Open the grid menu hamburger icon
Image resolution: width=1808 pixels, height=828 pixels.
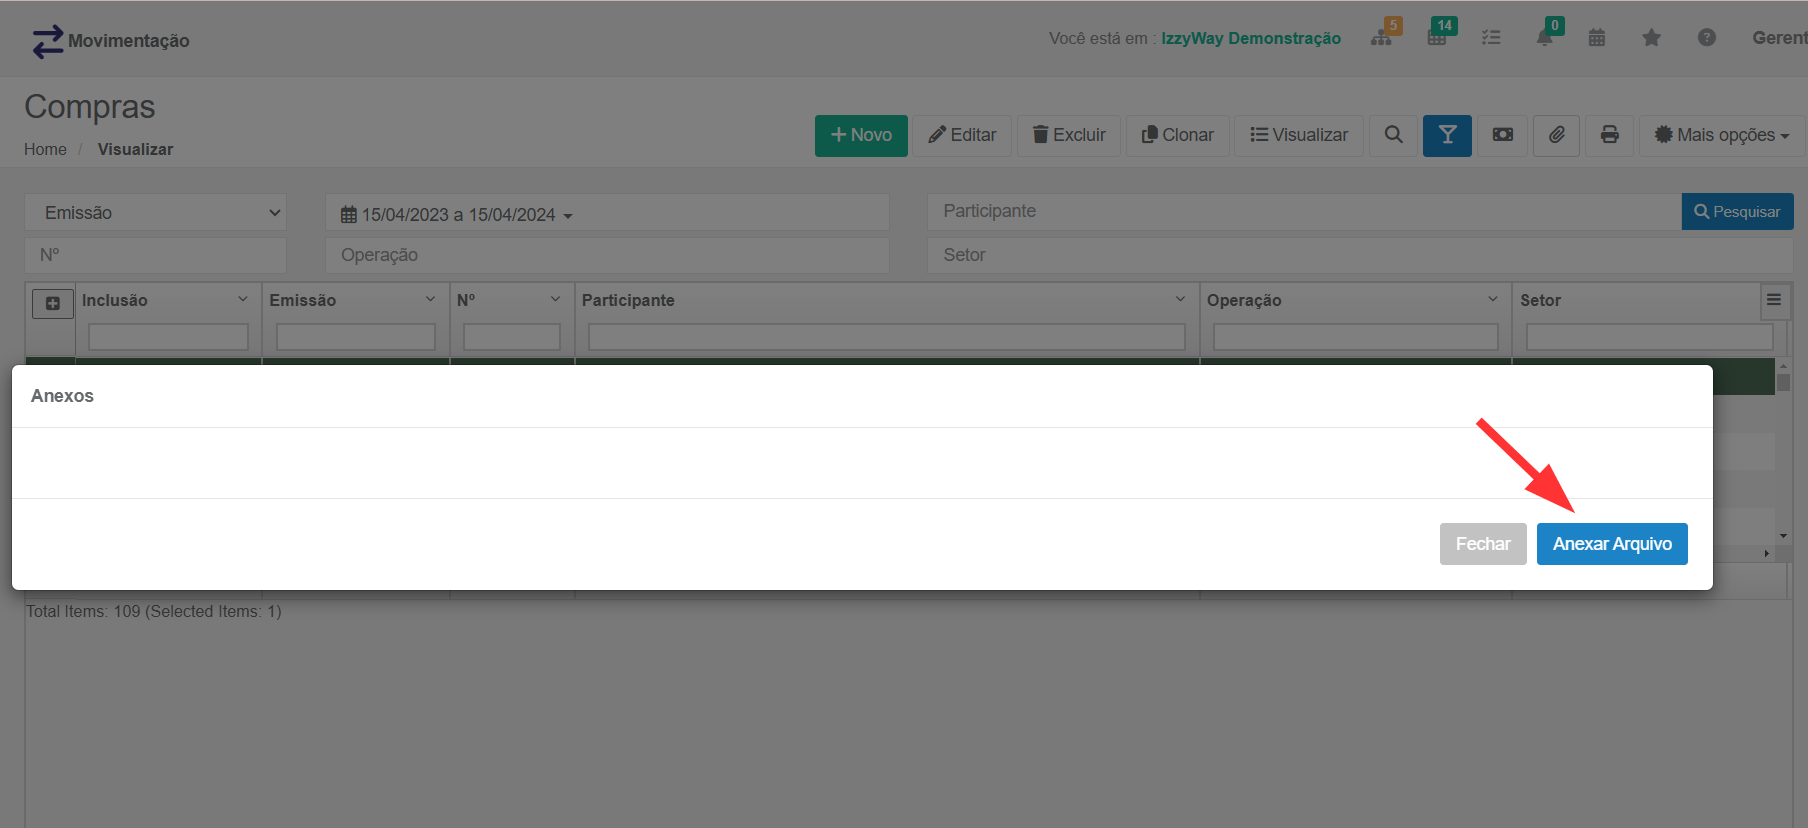[x=1774, y=300]
